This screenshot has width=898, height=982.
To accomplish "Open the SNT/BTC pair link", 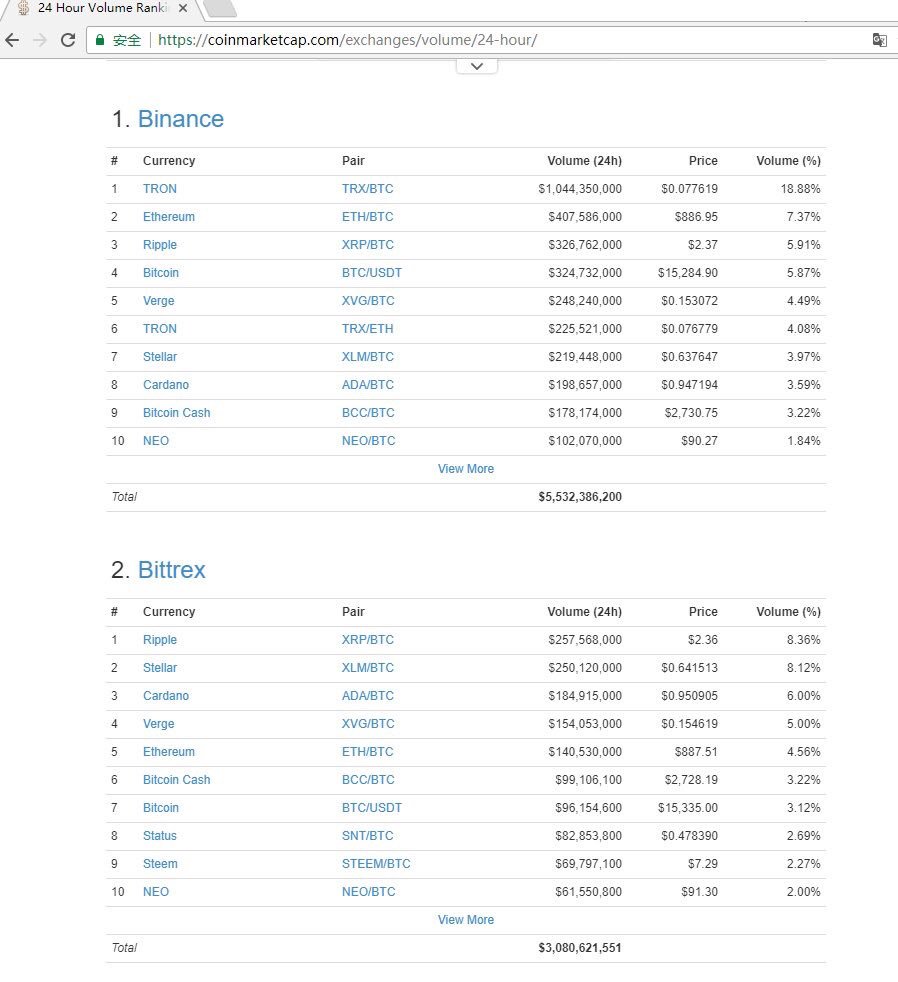I will [x=368, y=836].
